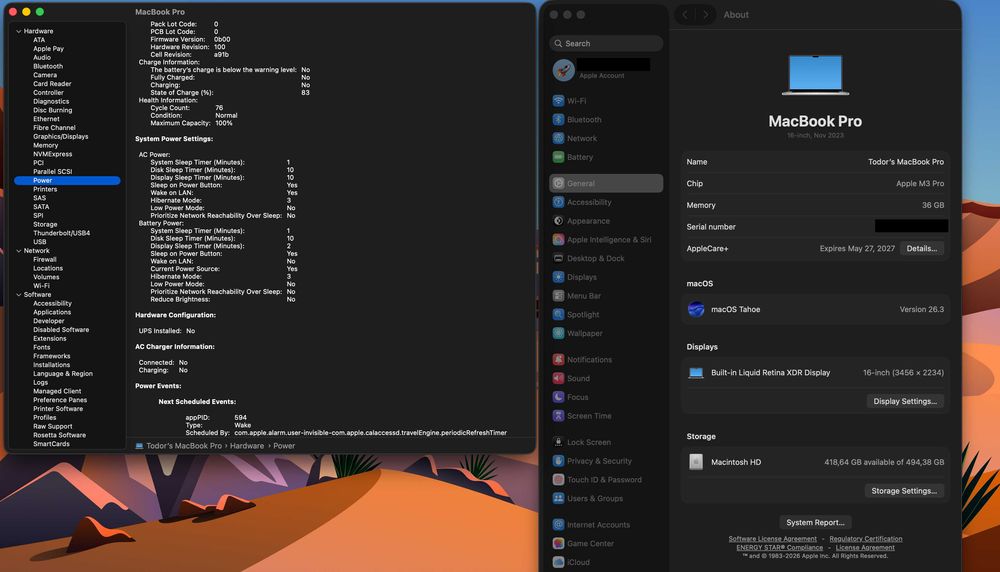Select Firewall under Network tree
1000x572 pixels.
45,260
